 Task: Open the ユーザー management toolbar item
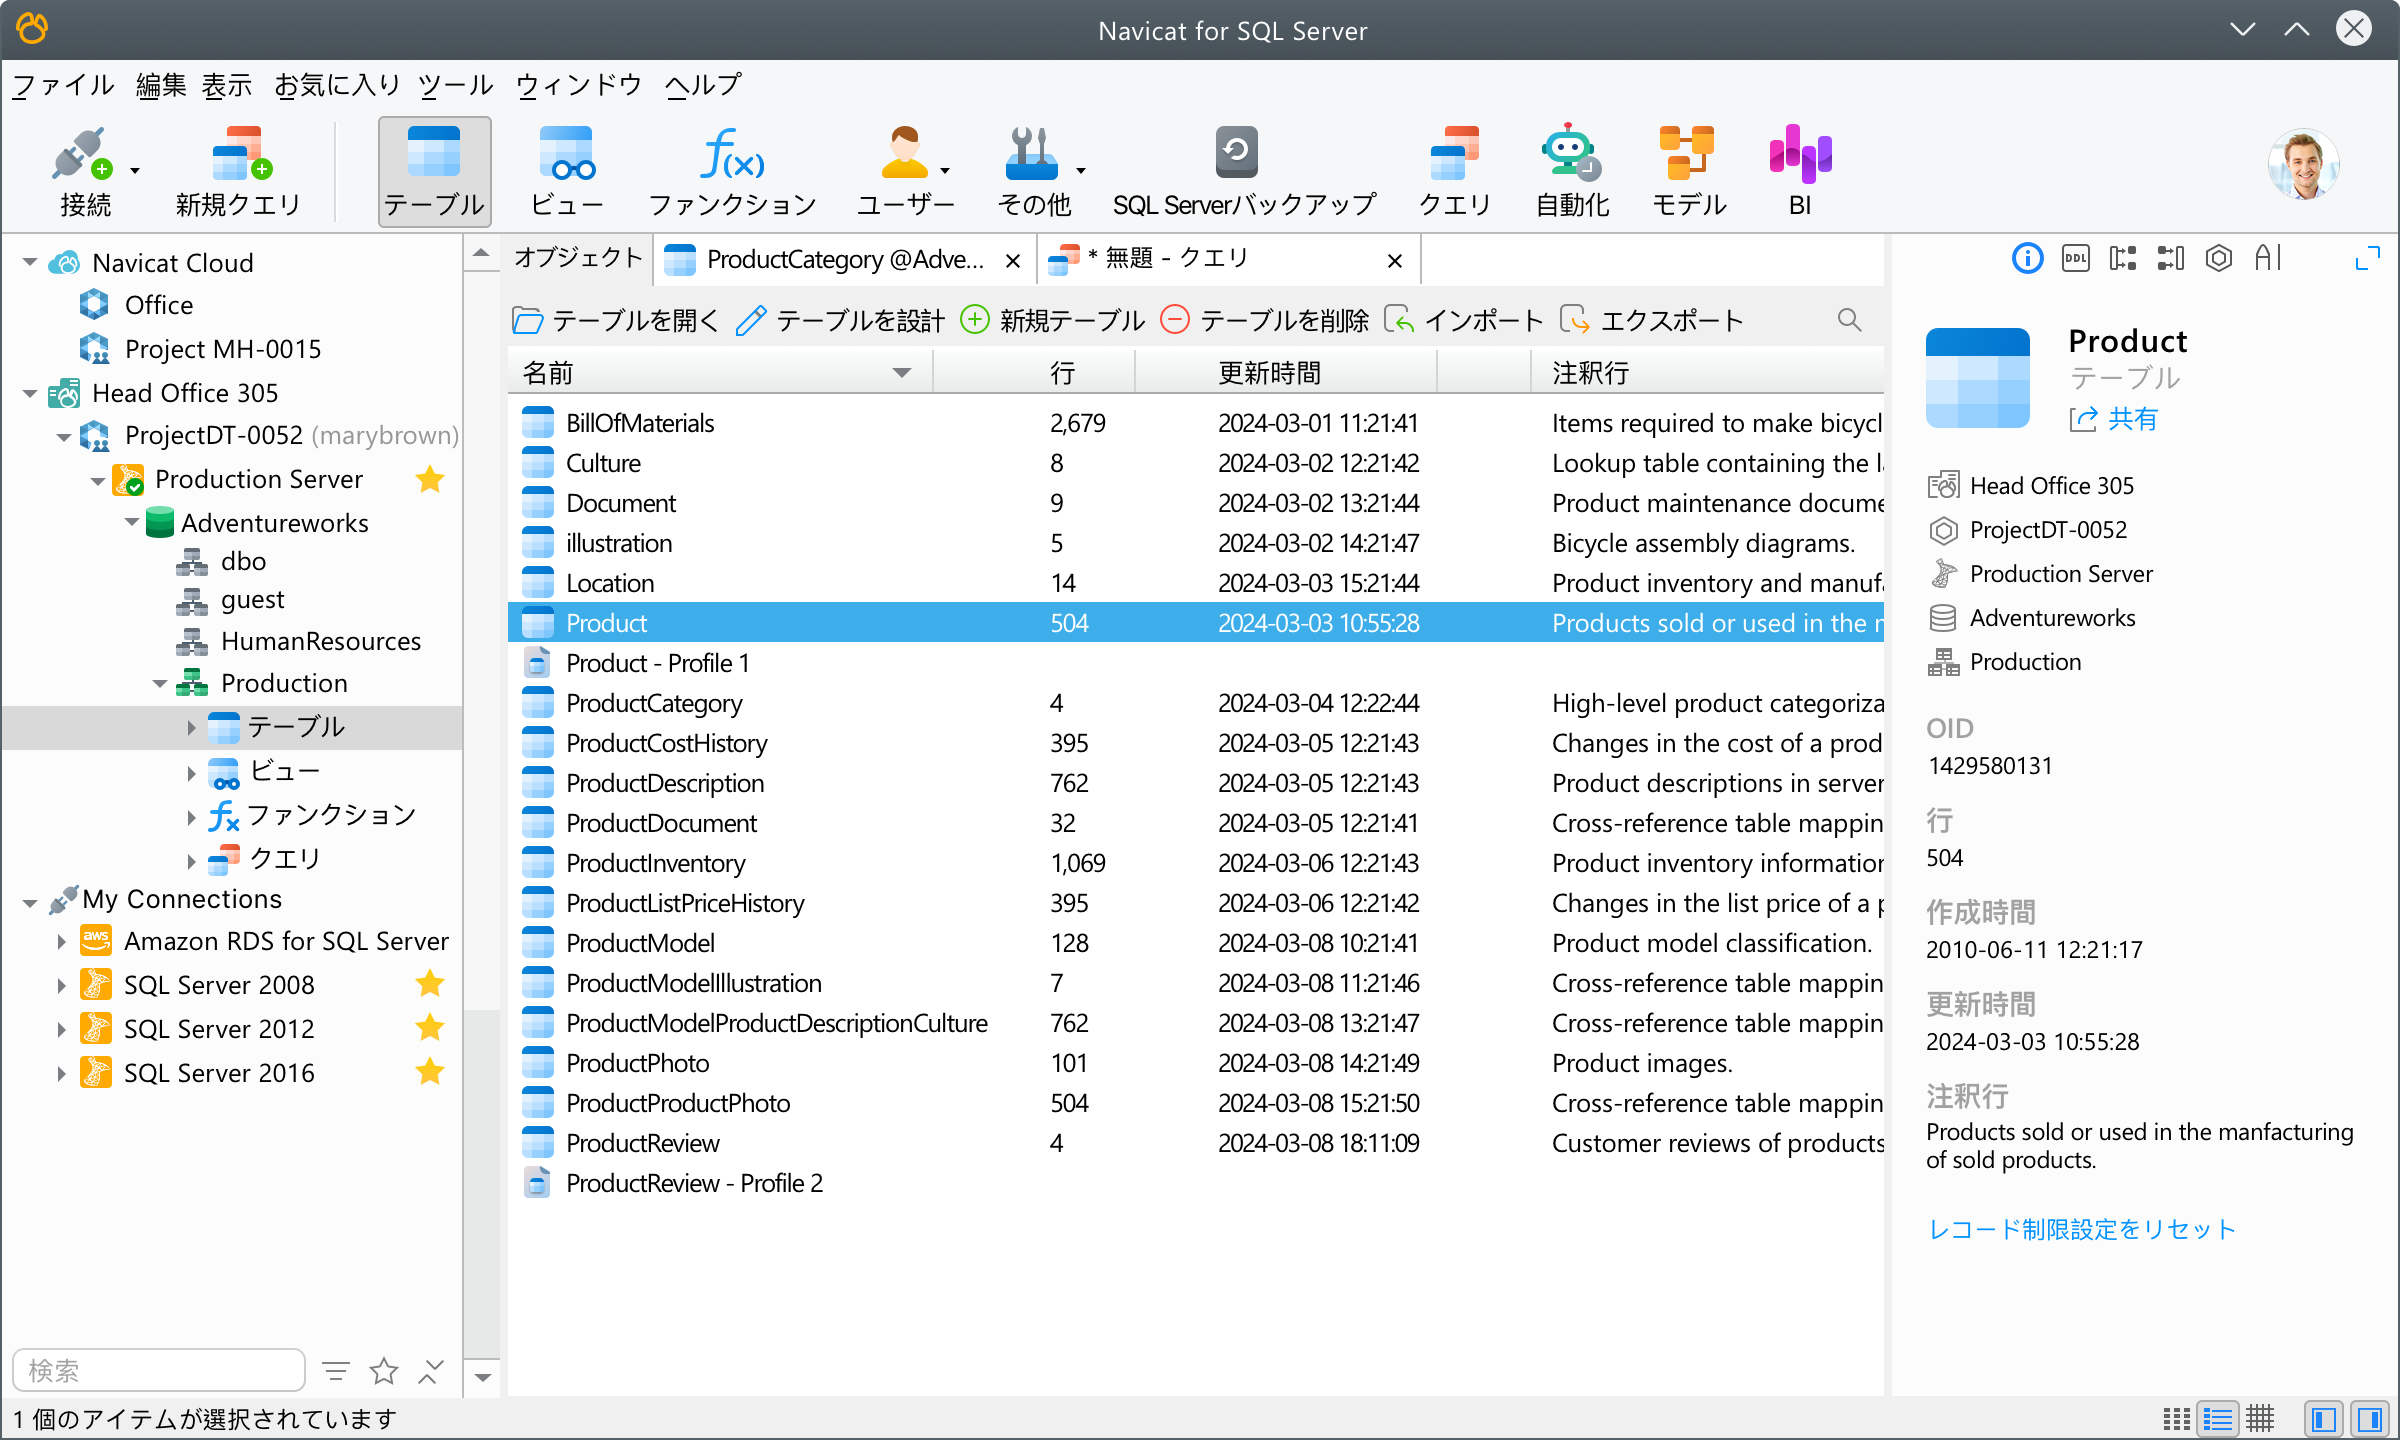(905, 172)
